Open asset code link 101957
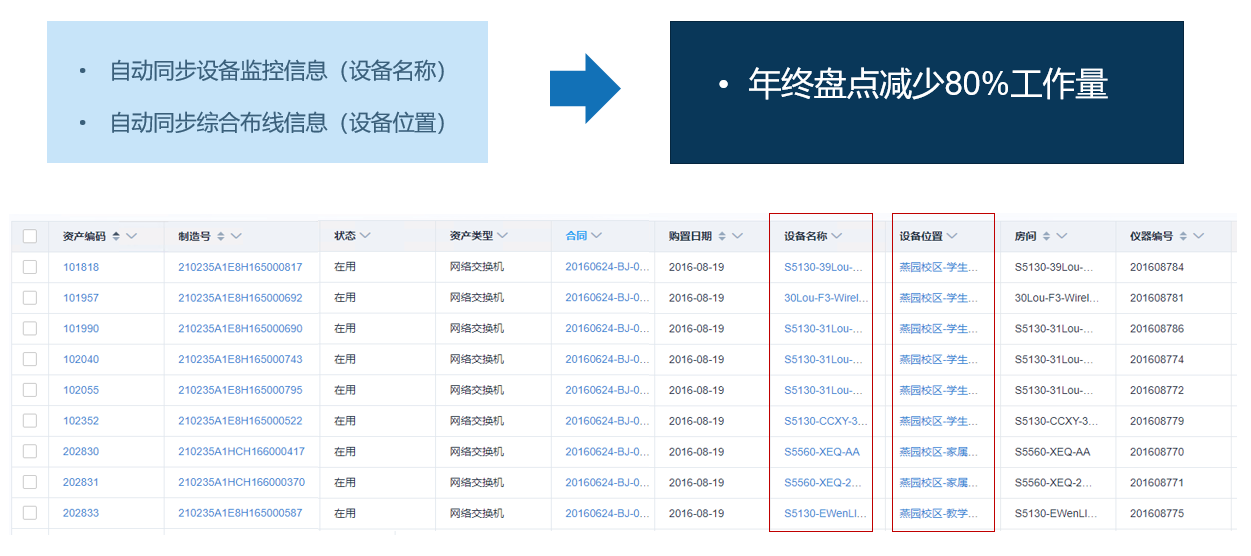Viewport: 1251px width, 556px height. (81, 298)
